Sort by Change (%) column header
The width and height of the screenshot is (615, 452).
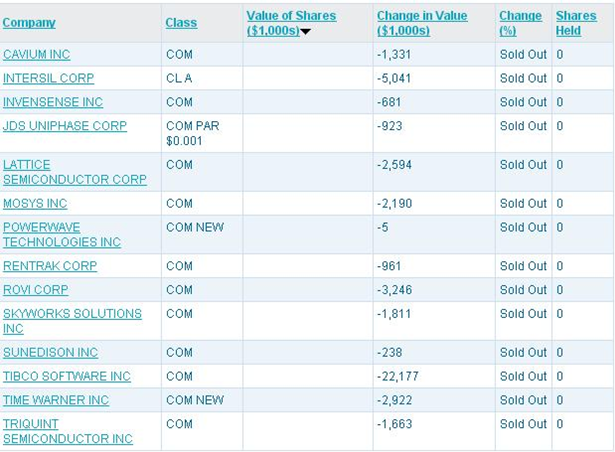520,23
